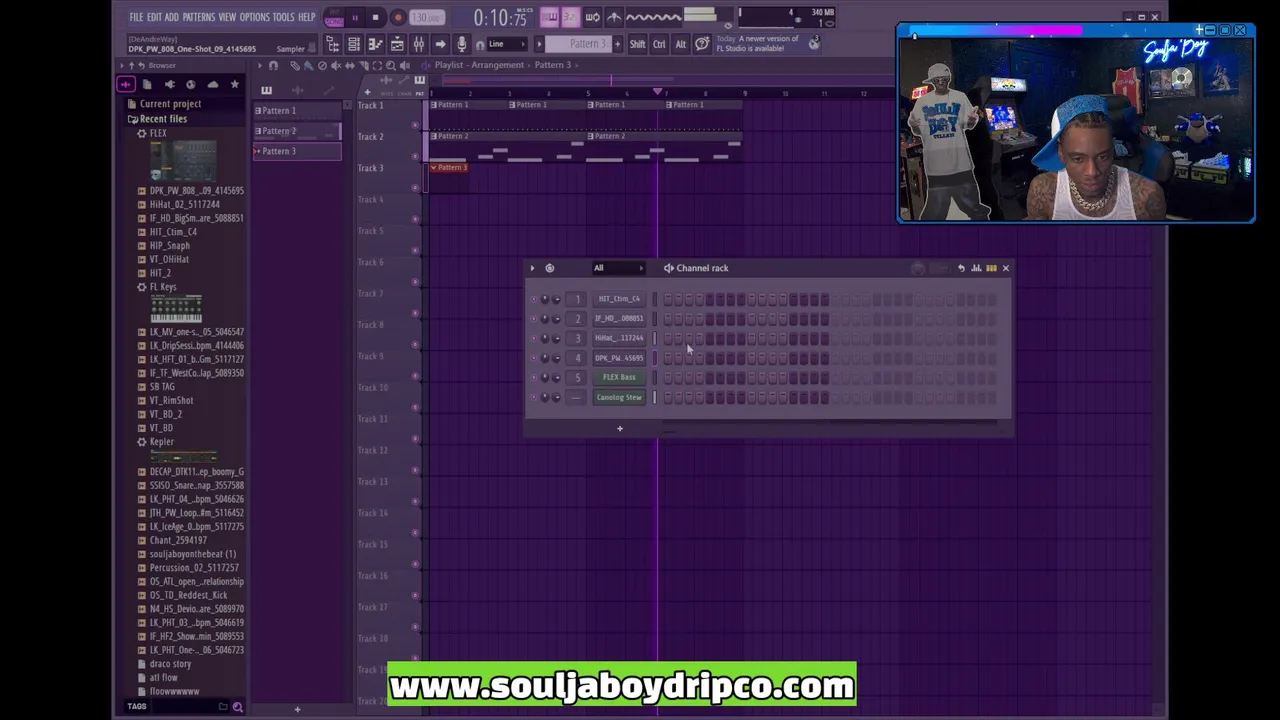This screenshot has height=720, width=1280.
Task: Select the browser cloud tab icon
Action: 213,85
